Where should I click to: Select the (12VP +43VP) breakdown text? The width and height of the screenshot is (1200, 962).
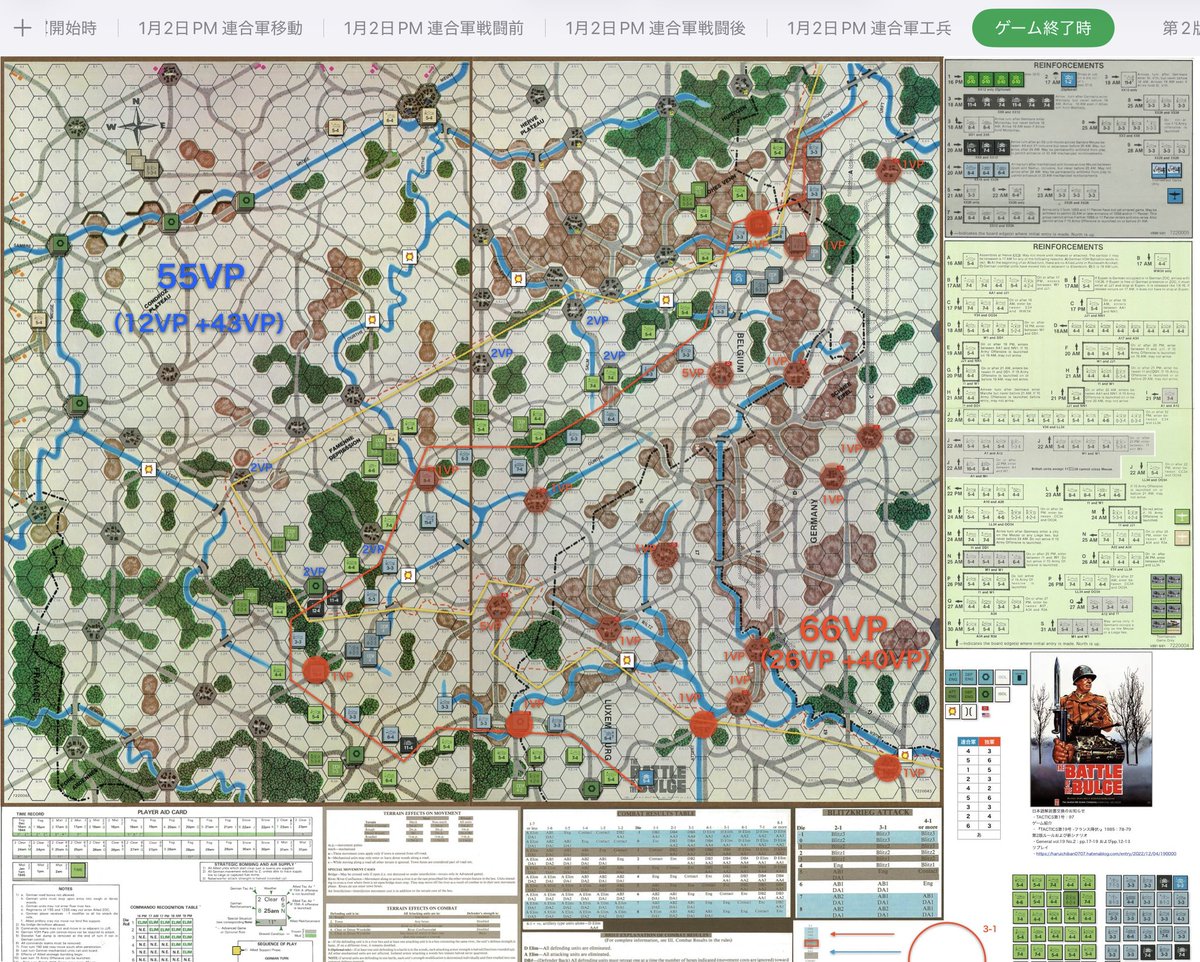coord(199,323)
